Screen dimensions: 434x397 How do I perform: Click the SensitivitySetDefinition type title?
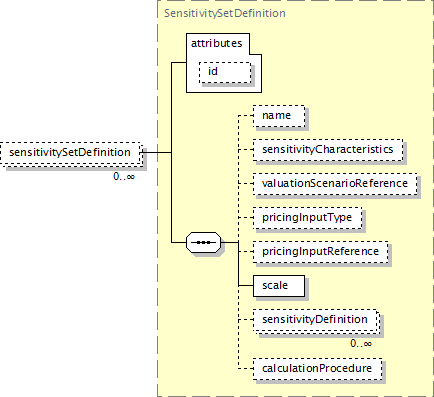tap(225, 13)
